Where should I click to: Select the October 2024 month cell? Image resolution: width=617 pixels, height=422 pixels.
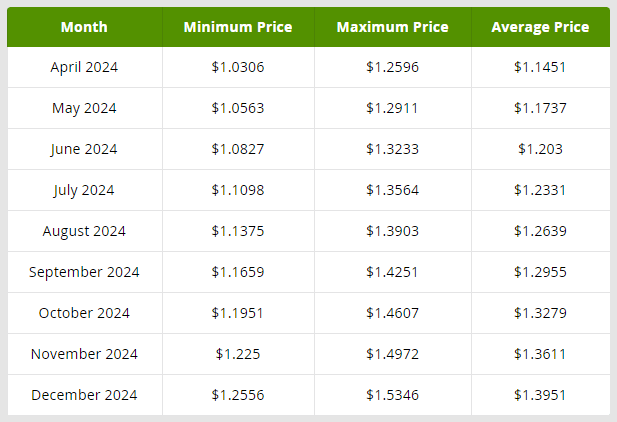84,313
